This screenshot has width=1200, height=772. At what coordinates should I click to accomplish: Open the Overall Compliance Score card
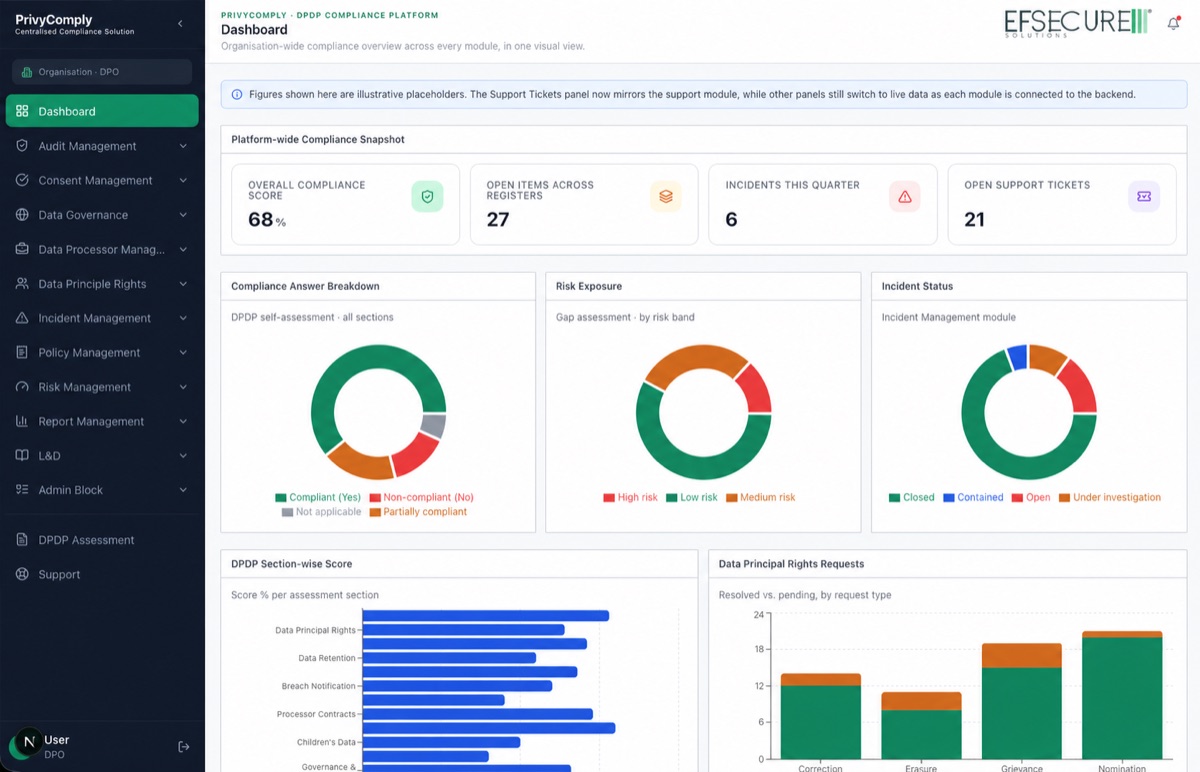[x=345, y=205]
